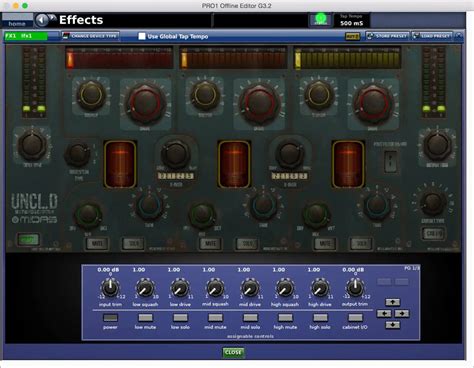Adjust the mid band squash knob
This screenshot has width=474, height=368.
tap(205, 95)
